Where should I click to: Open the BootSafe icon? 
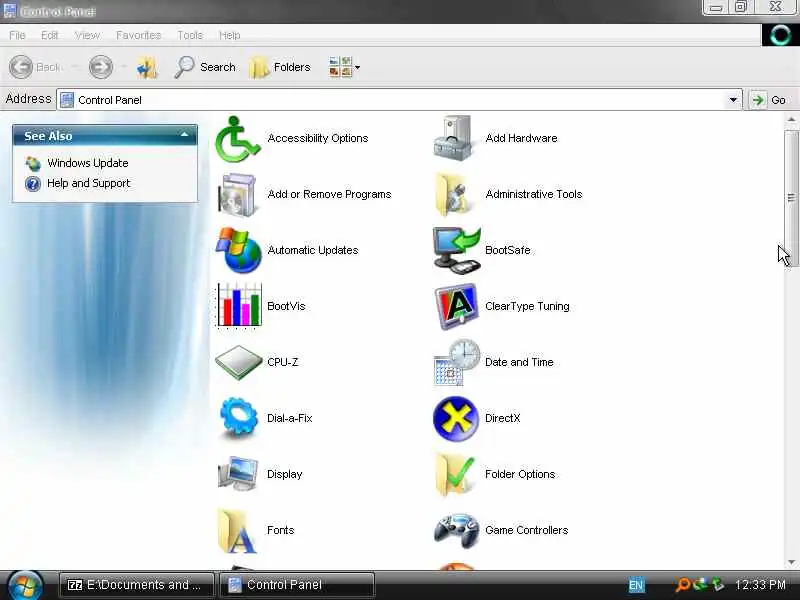pos(457,251)
